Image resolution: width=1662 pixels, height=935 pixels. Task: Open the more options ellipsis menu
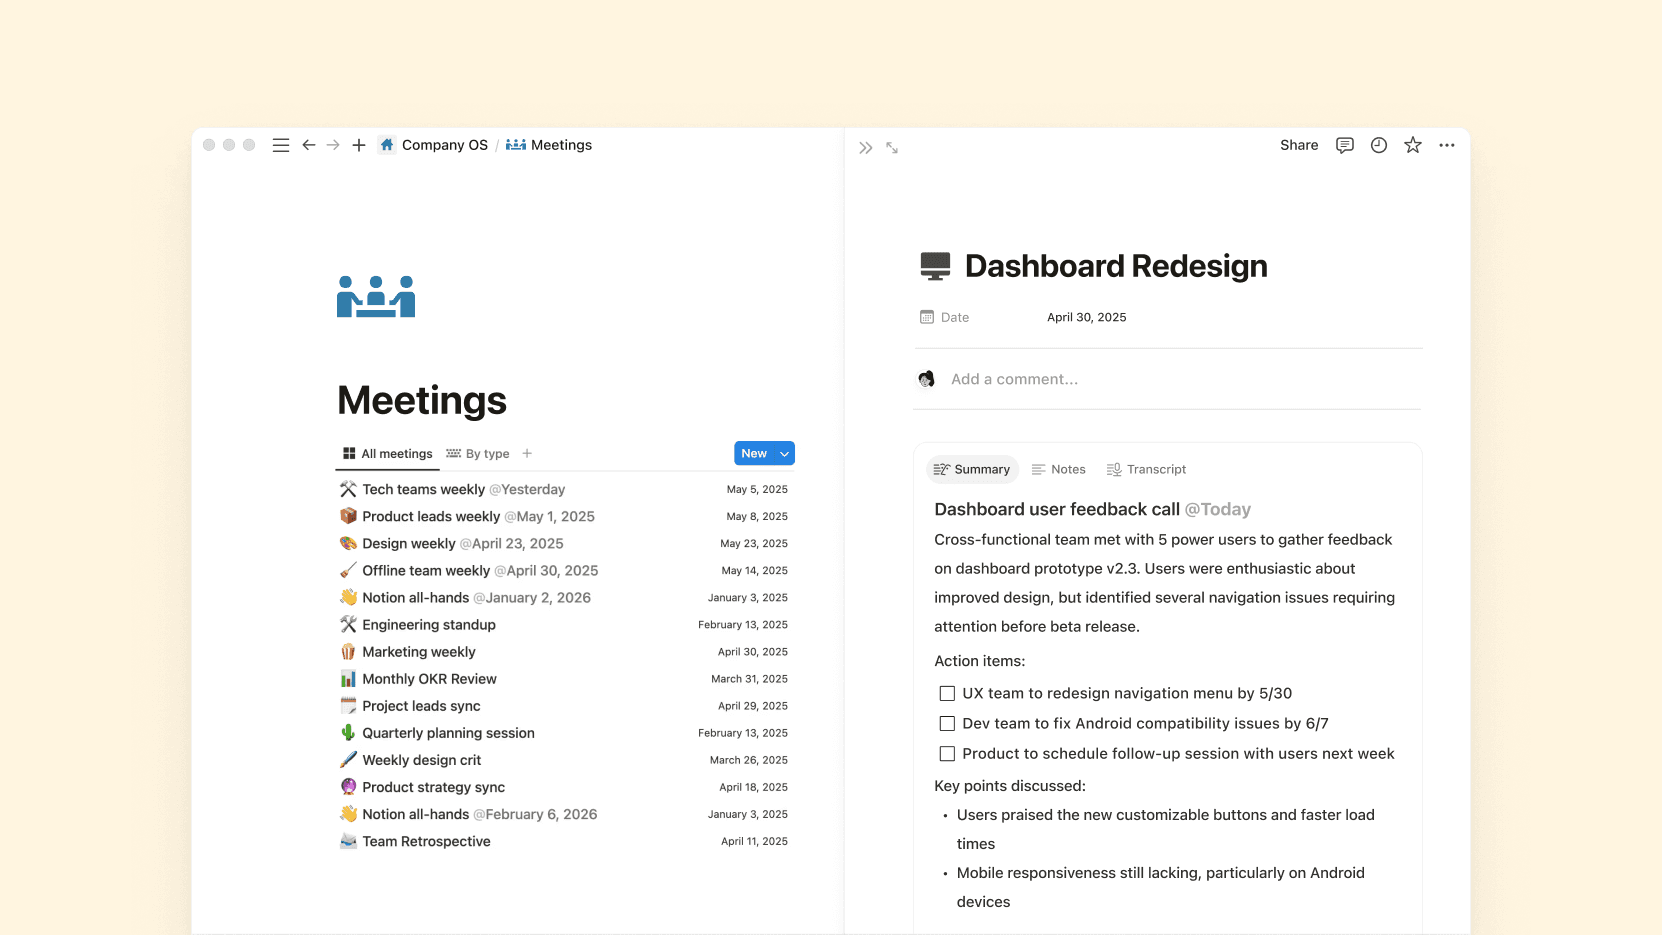tap(1447, 145)
